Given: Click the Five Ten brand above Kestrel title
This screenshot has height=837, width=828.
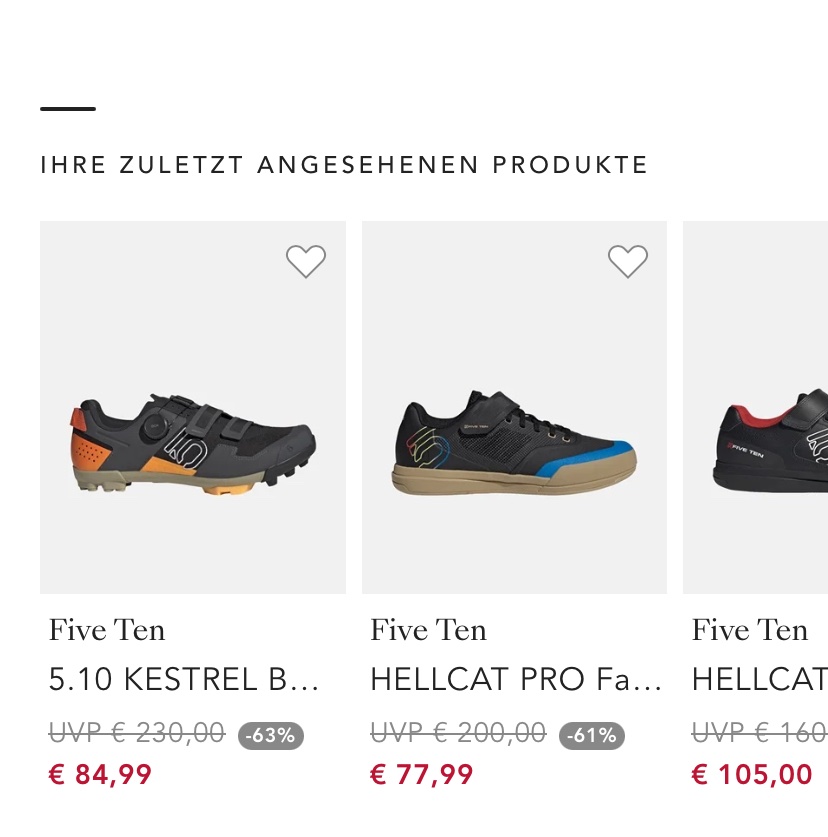Looking at the screenshot, I should [x=107, y=630].
